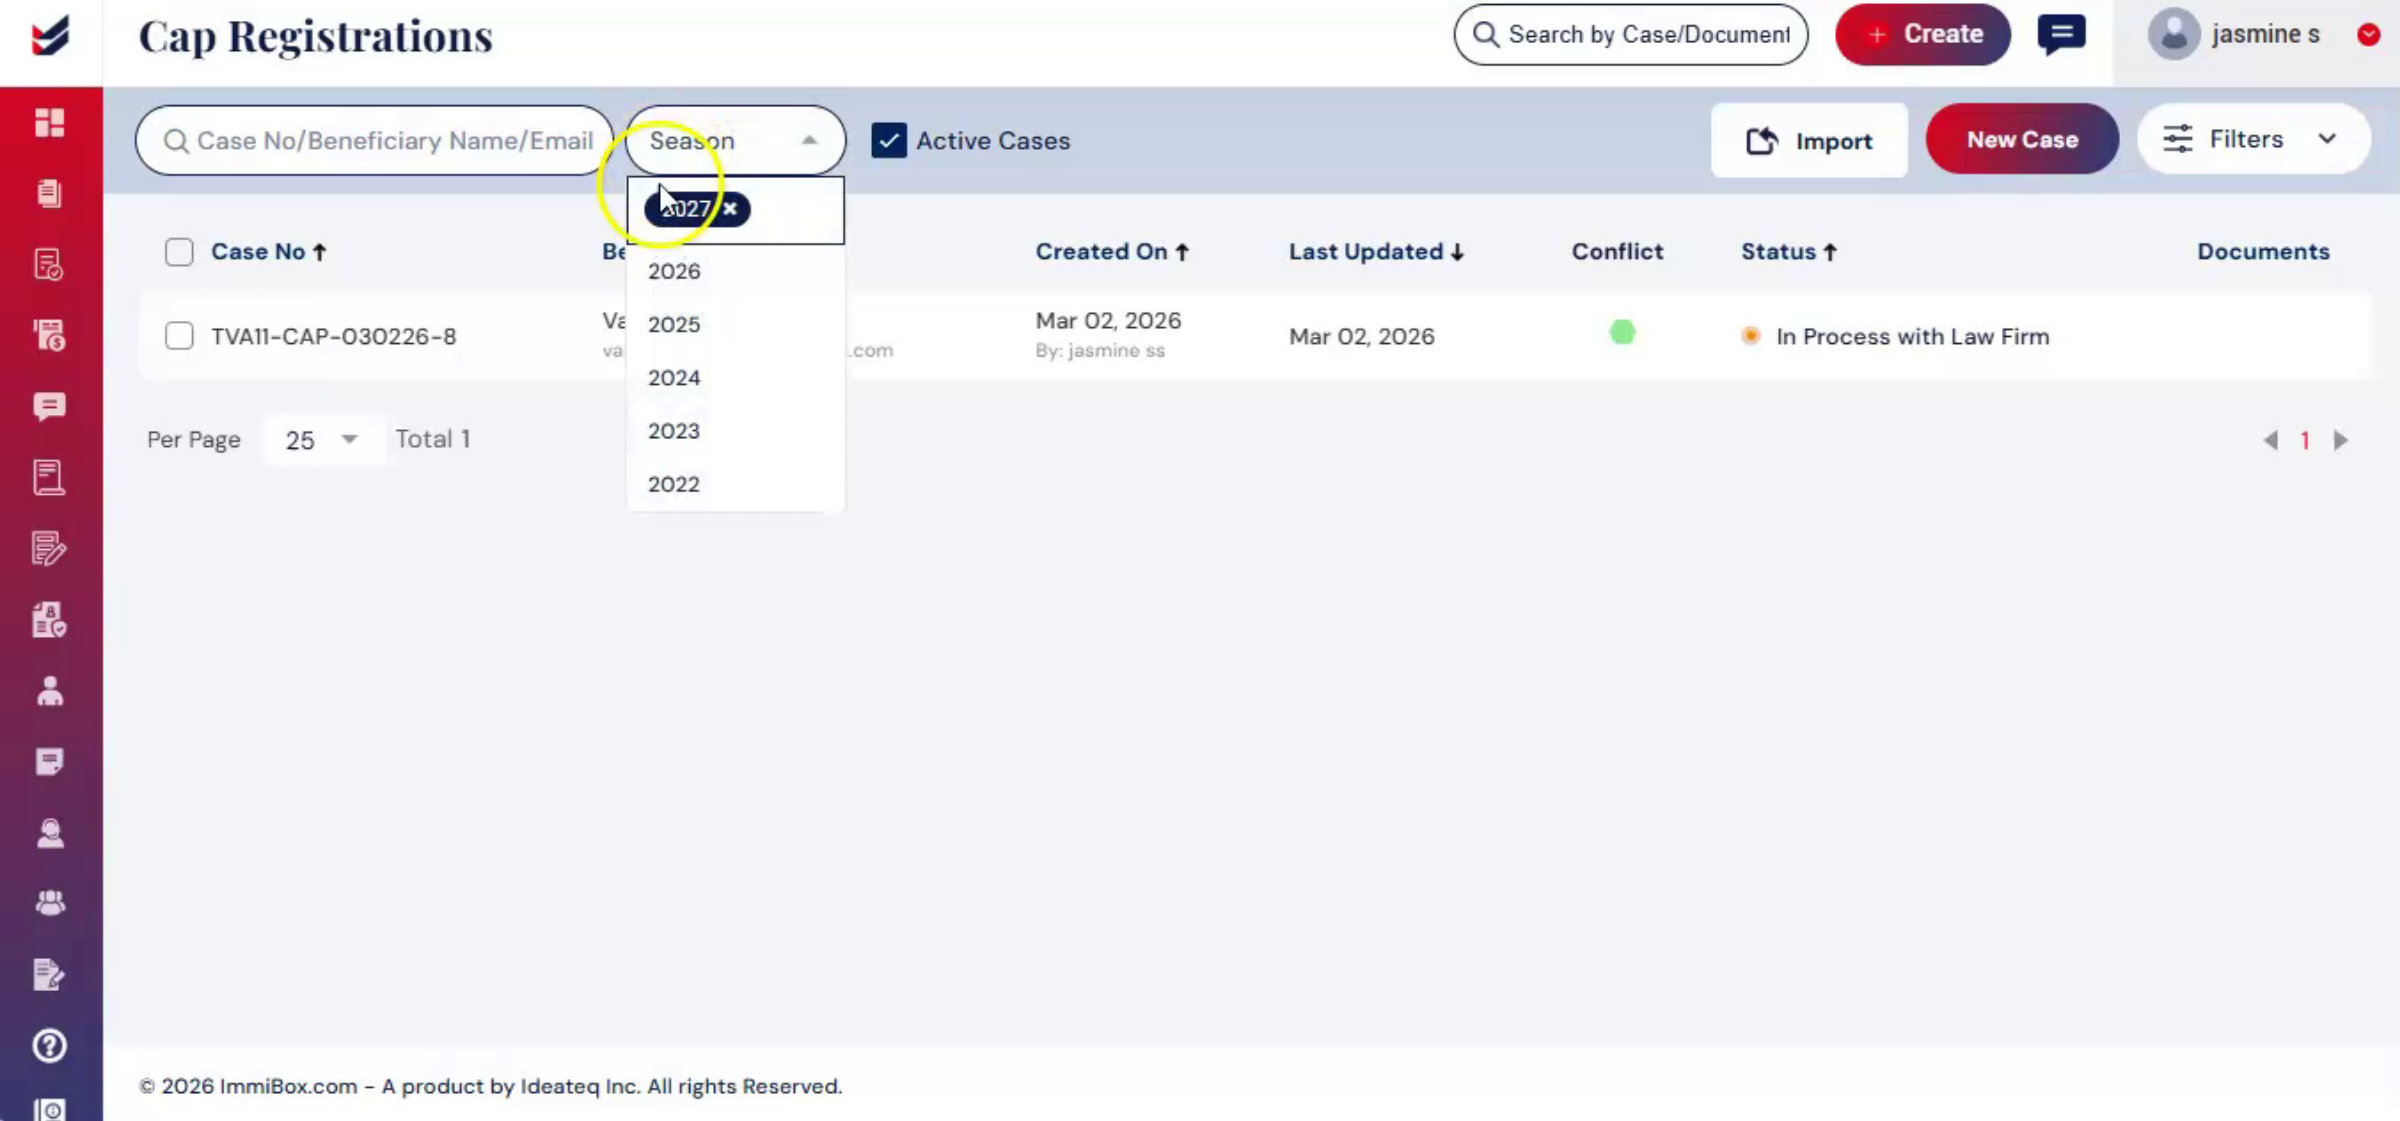This screenshot has height=1121, width=2400.
Task: Open the single person sidebar icon
Action: 49,691
